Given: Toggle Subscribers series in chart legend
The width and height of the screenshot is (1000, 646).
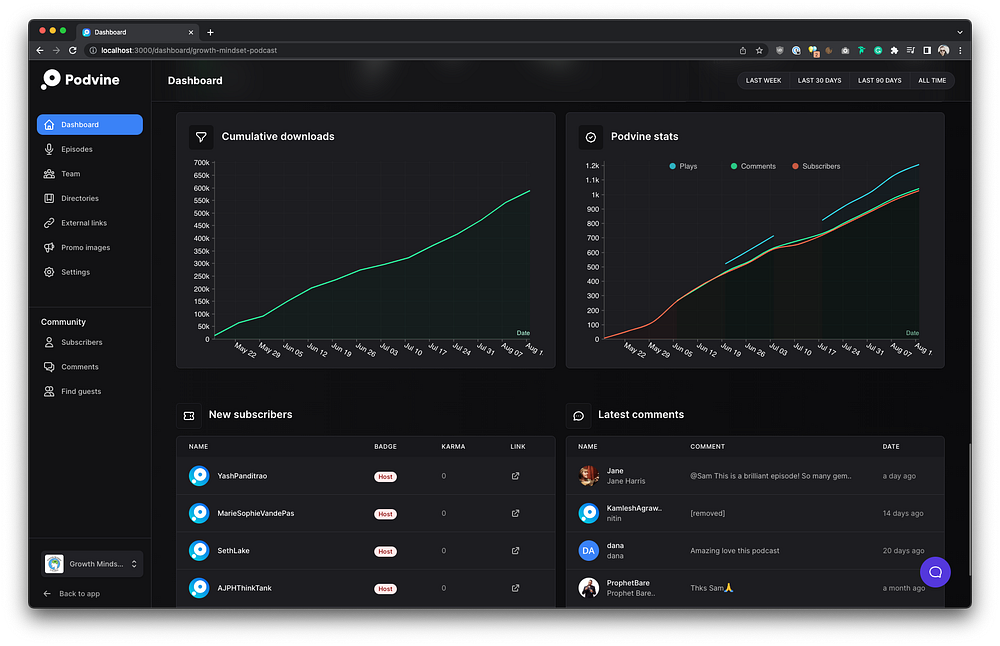Looking at the screenshot, I should (x=816, y=166).
